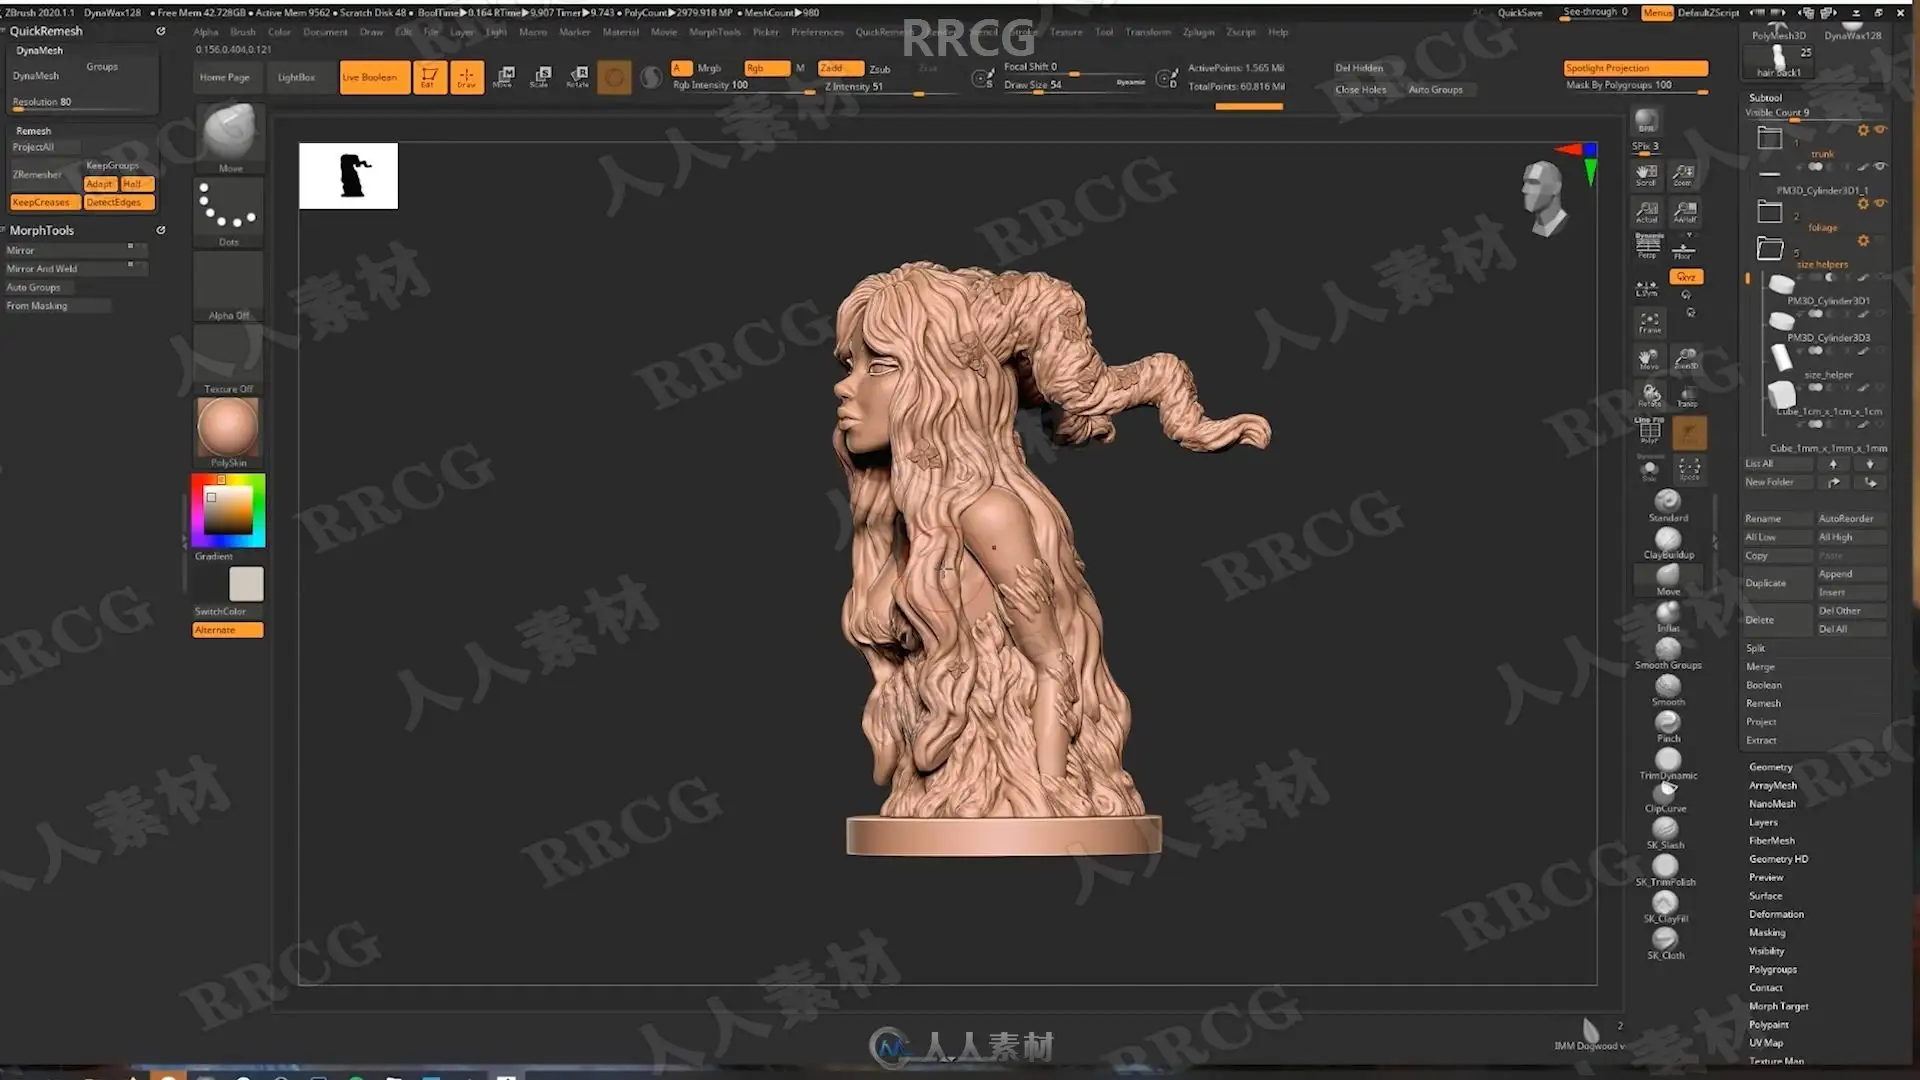Expand the Deformation subpalette
Screen dimensions: 1920x1080
click(x=1776, y=914)
